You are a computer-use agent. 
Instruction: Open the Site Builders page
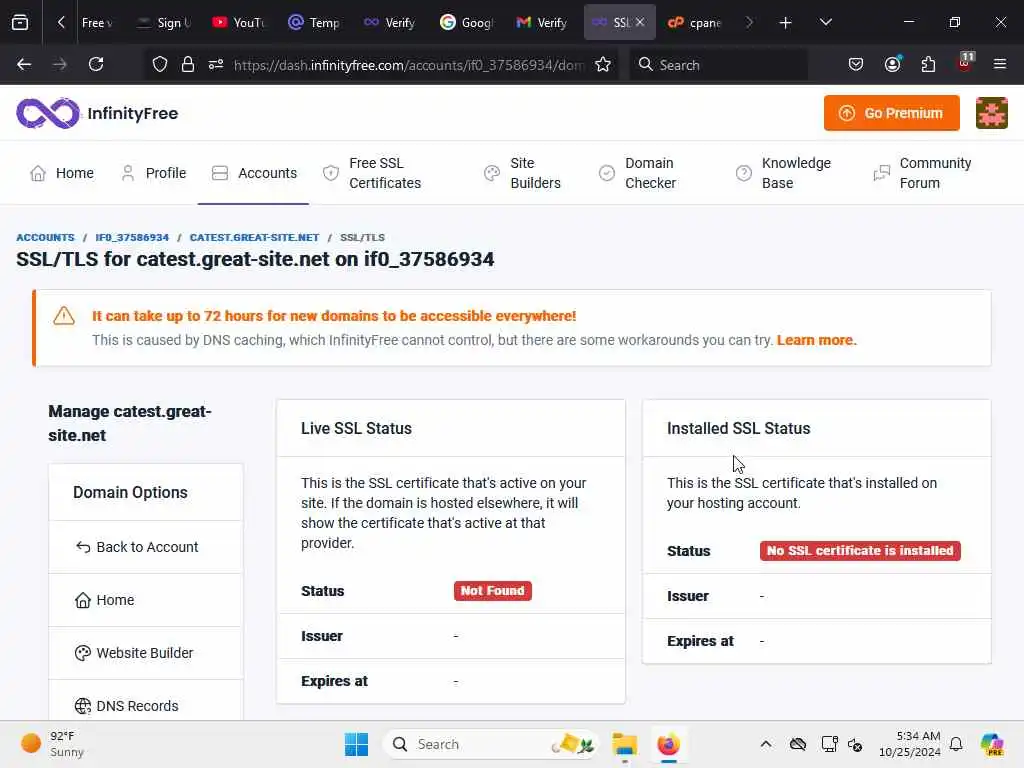[x=522, y=173]
